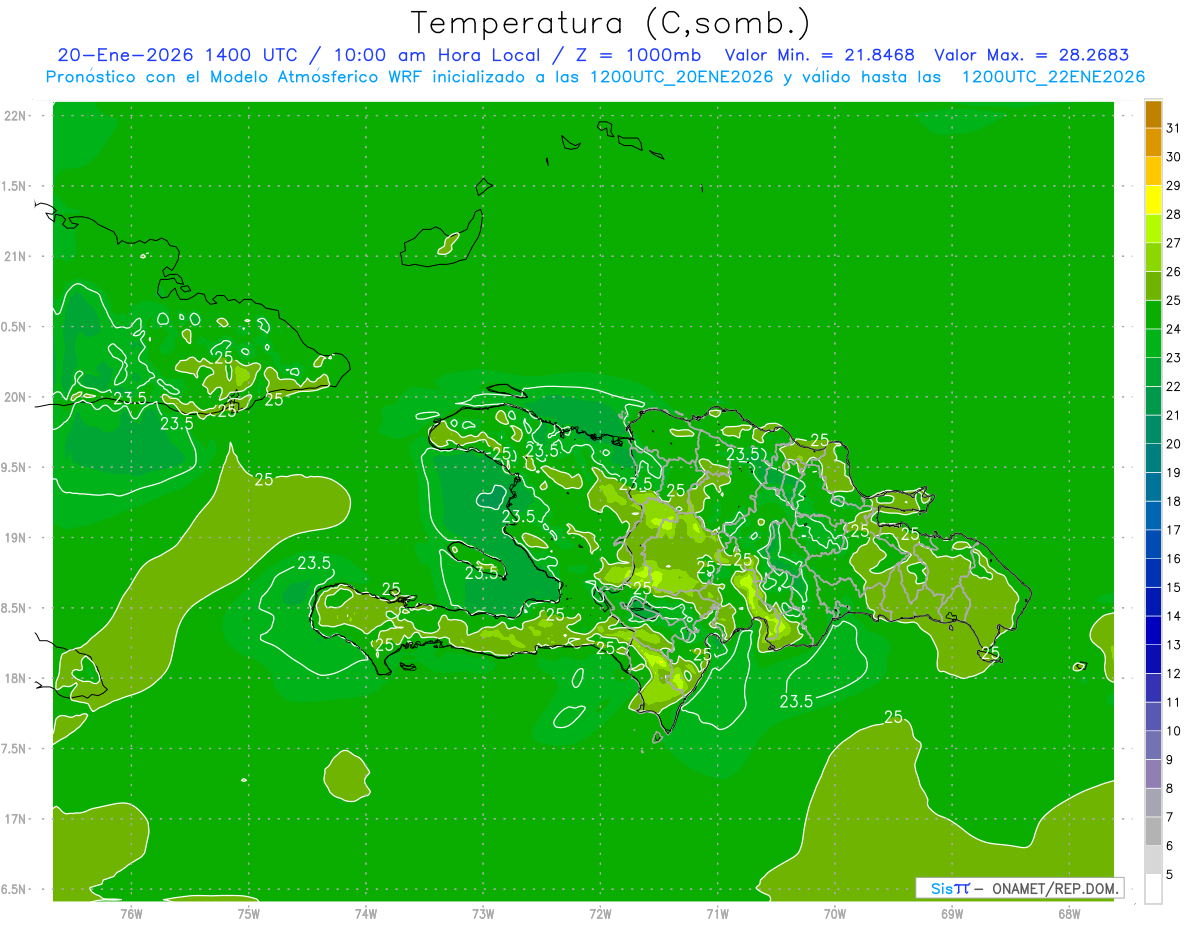
Task: Click the dark orange swatch above 31
Action: pyautogui.click(x=1153, y=114)
